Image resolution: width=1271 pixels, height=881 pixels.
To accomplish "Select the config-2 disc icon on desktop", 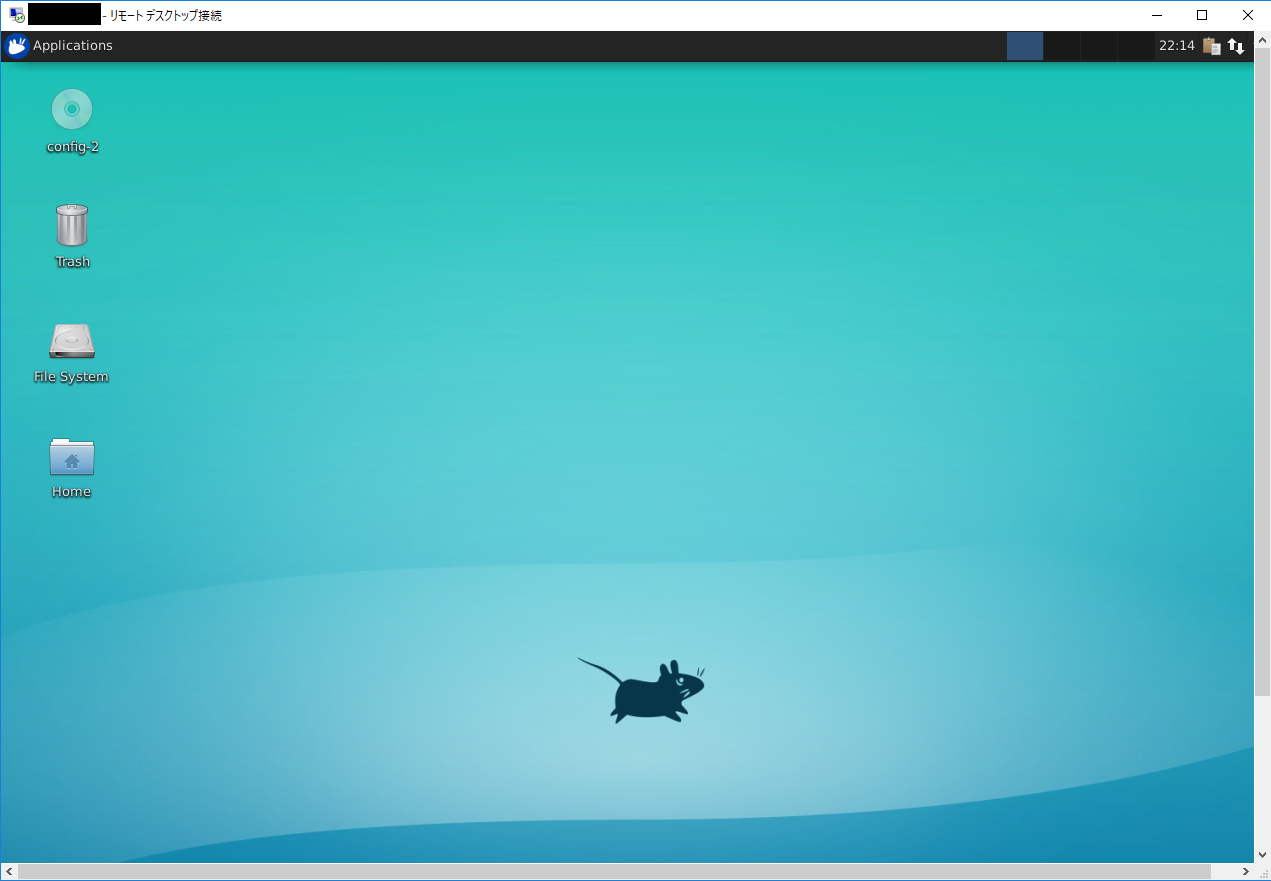I will tap(72, 109).
